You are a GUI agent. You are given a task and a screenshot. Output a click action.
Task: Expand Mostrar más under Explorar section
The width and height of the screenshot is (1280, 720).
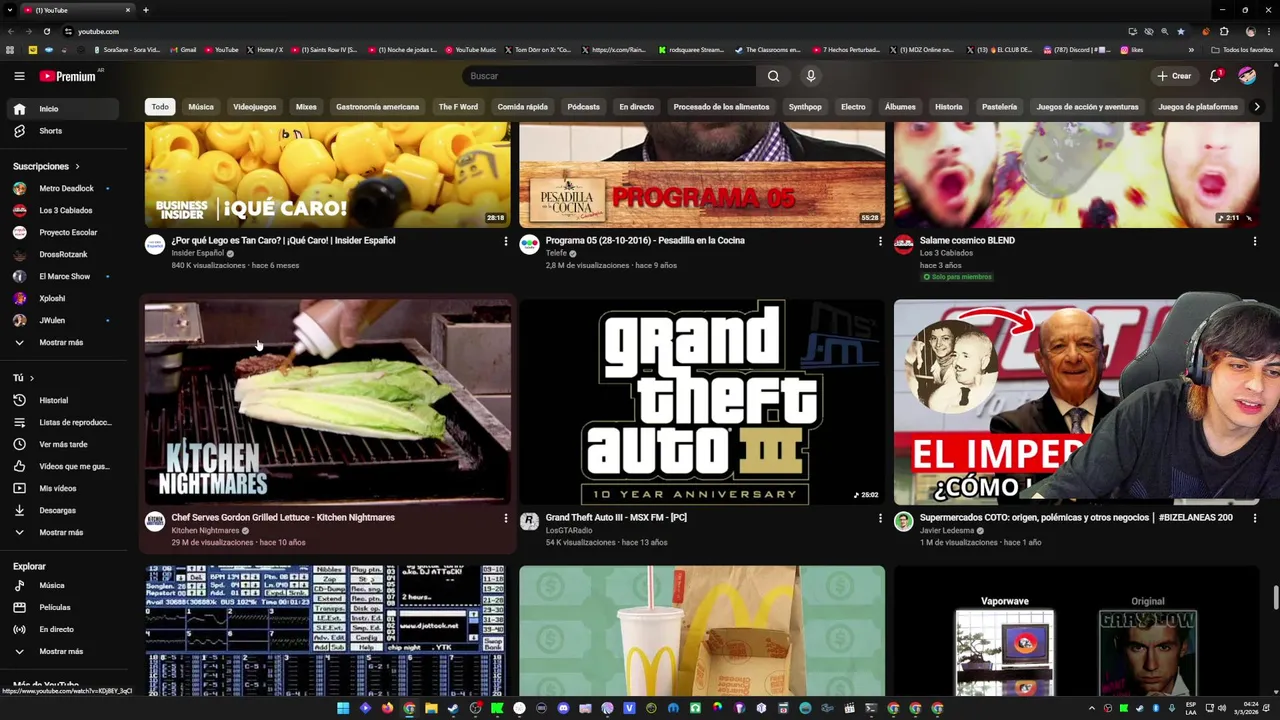pos(65,651)
